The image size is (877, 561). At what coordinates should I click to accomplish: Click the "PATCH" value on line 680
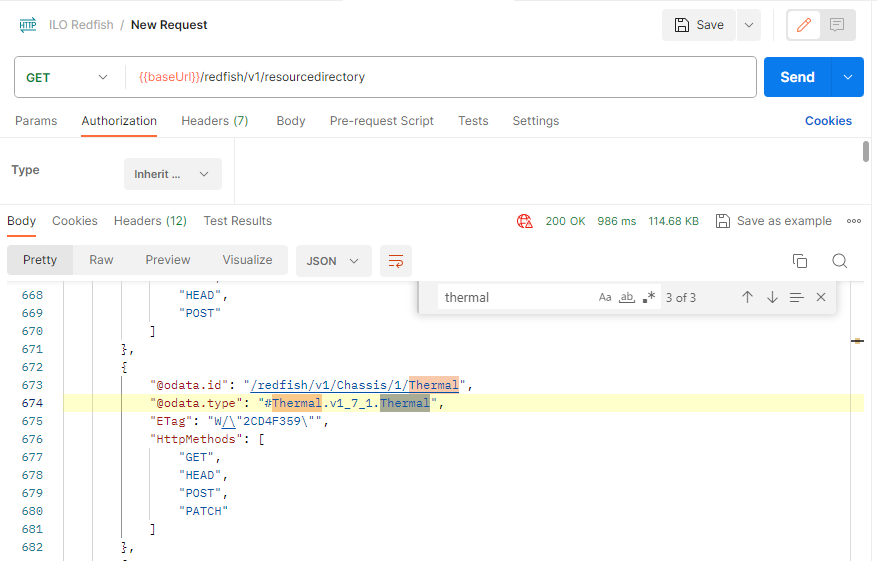[x=204, y=511]
